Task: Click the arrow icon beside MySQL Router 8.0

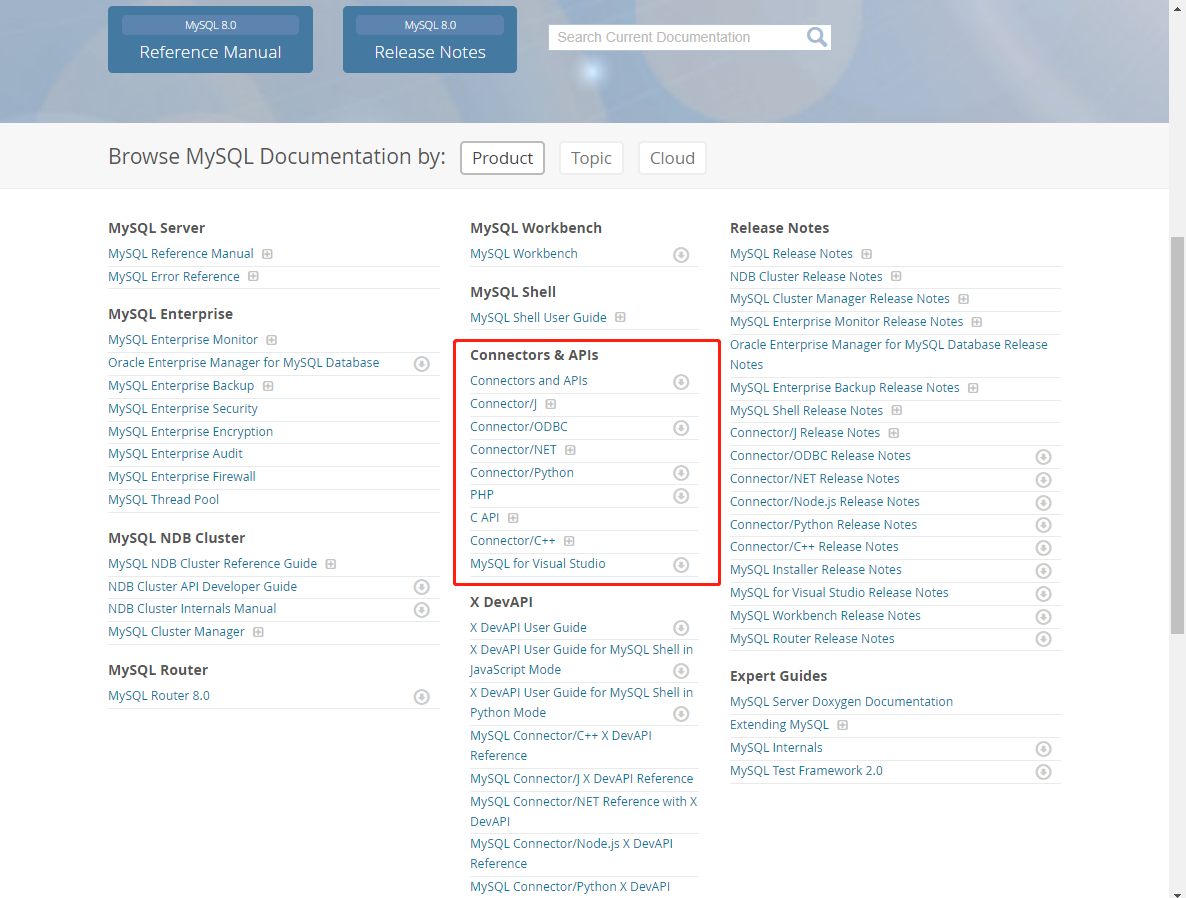Action: 421,696
